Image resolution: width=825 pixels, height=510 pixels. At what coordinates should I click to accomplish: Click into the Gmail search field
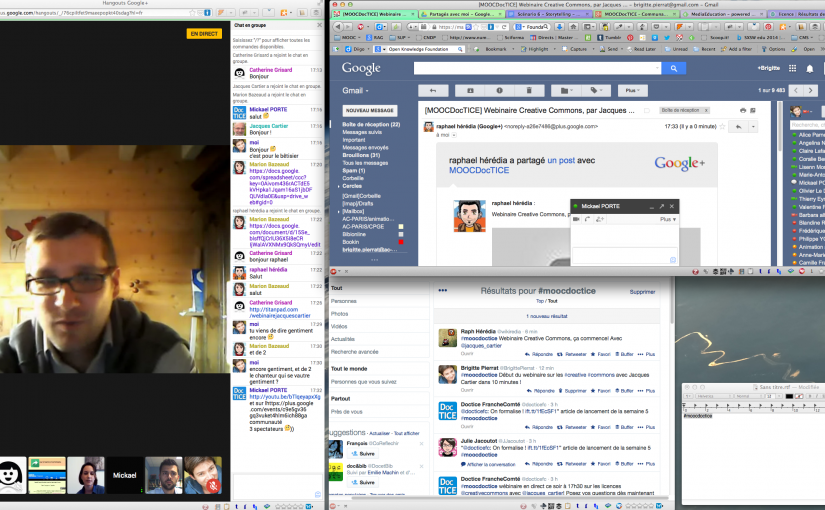pyautogui.click(x=537, y=68)
